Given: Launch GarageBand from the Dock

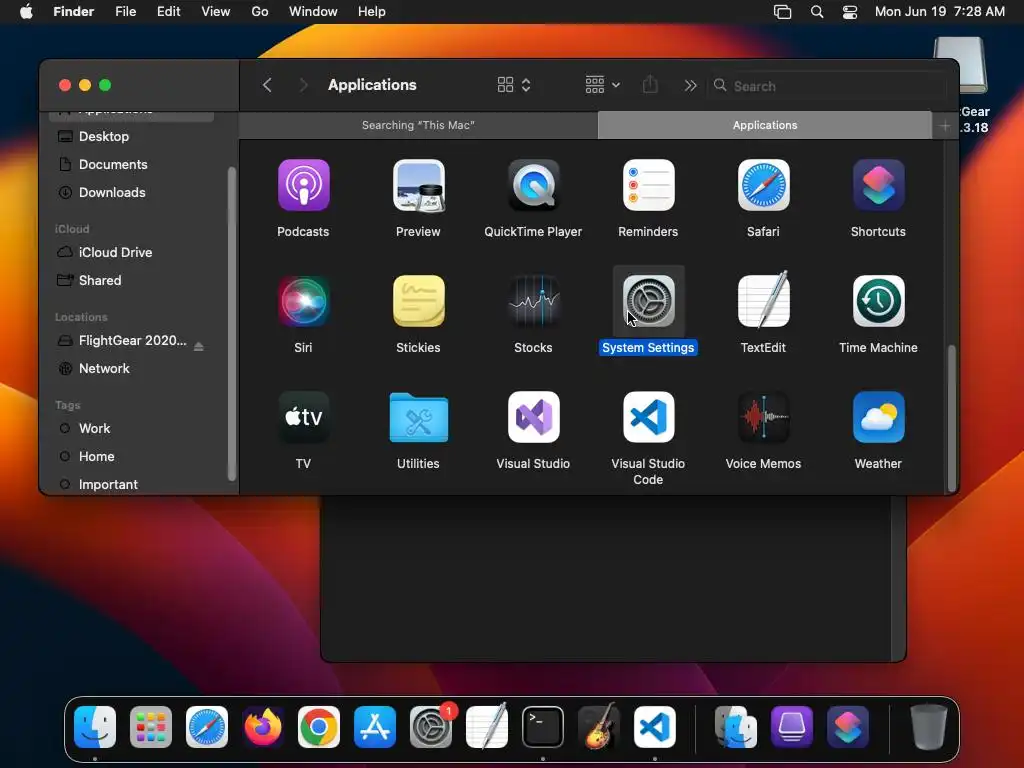Looking at the screenshot, I should pyautogui.click(x=599, y=727).
